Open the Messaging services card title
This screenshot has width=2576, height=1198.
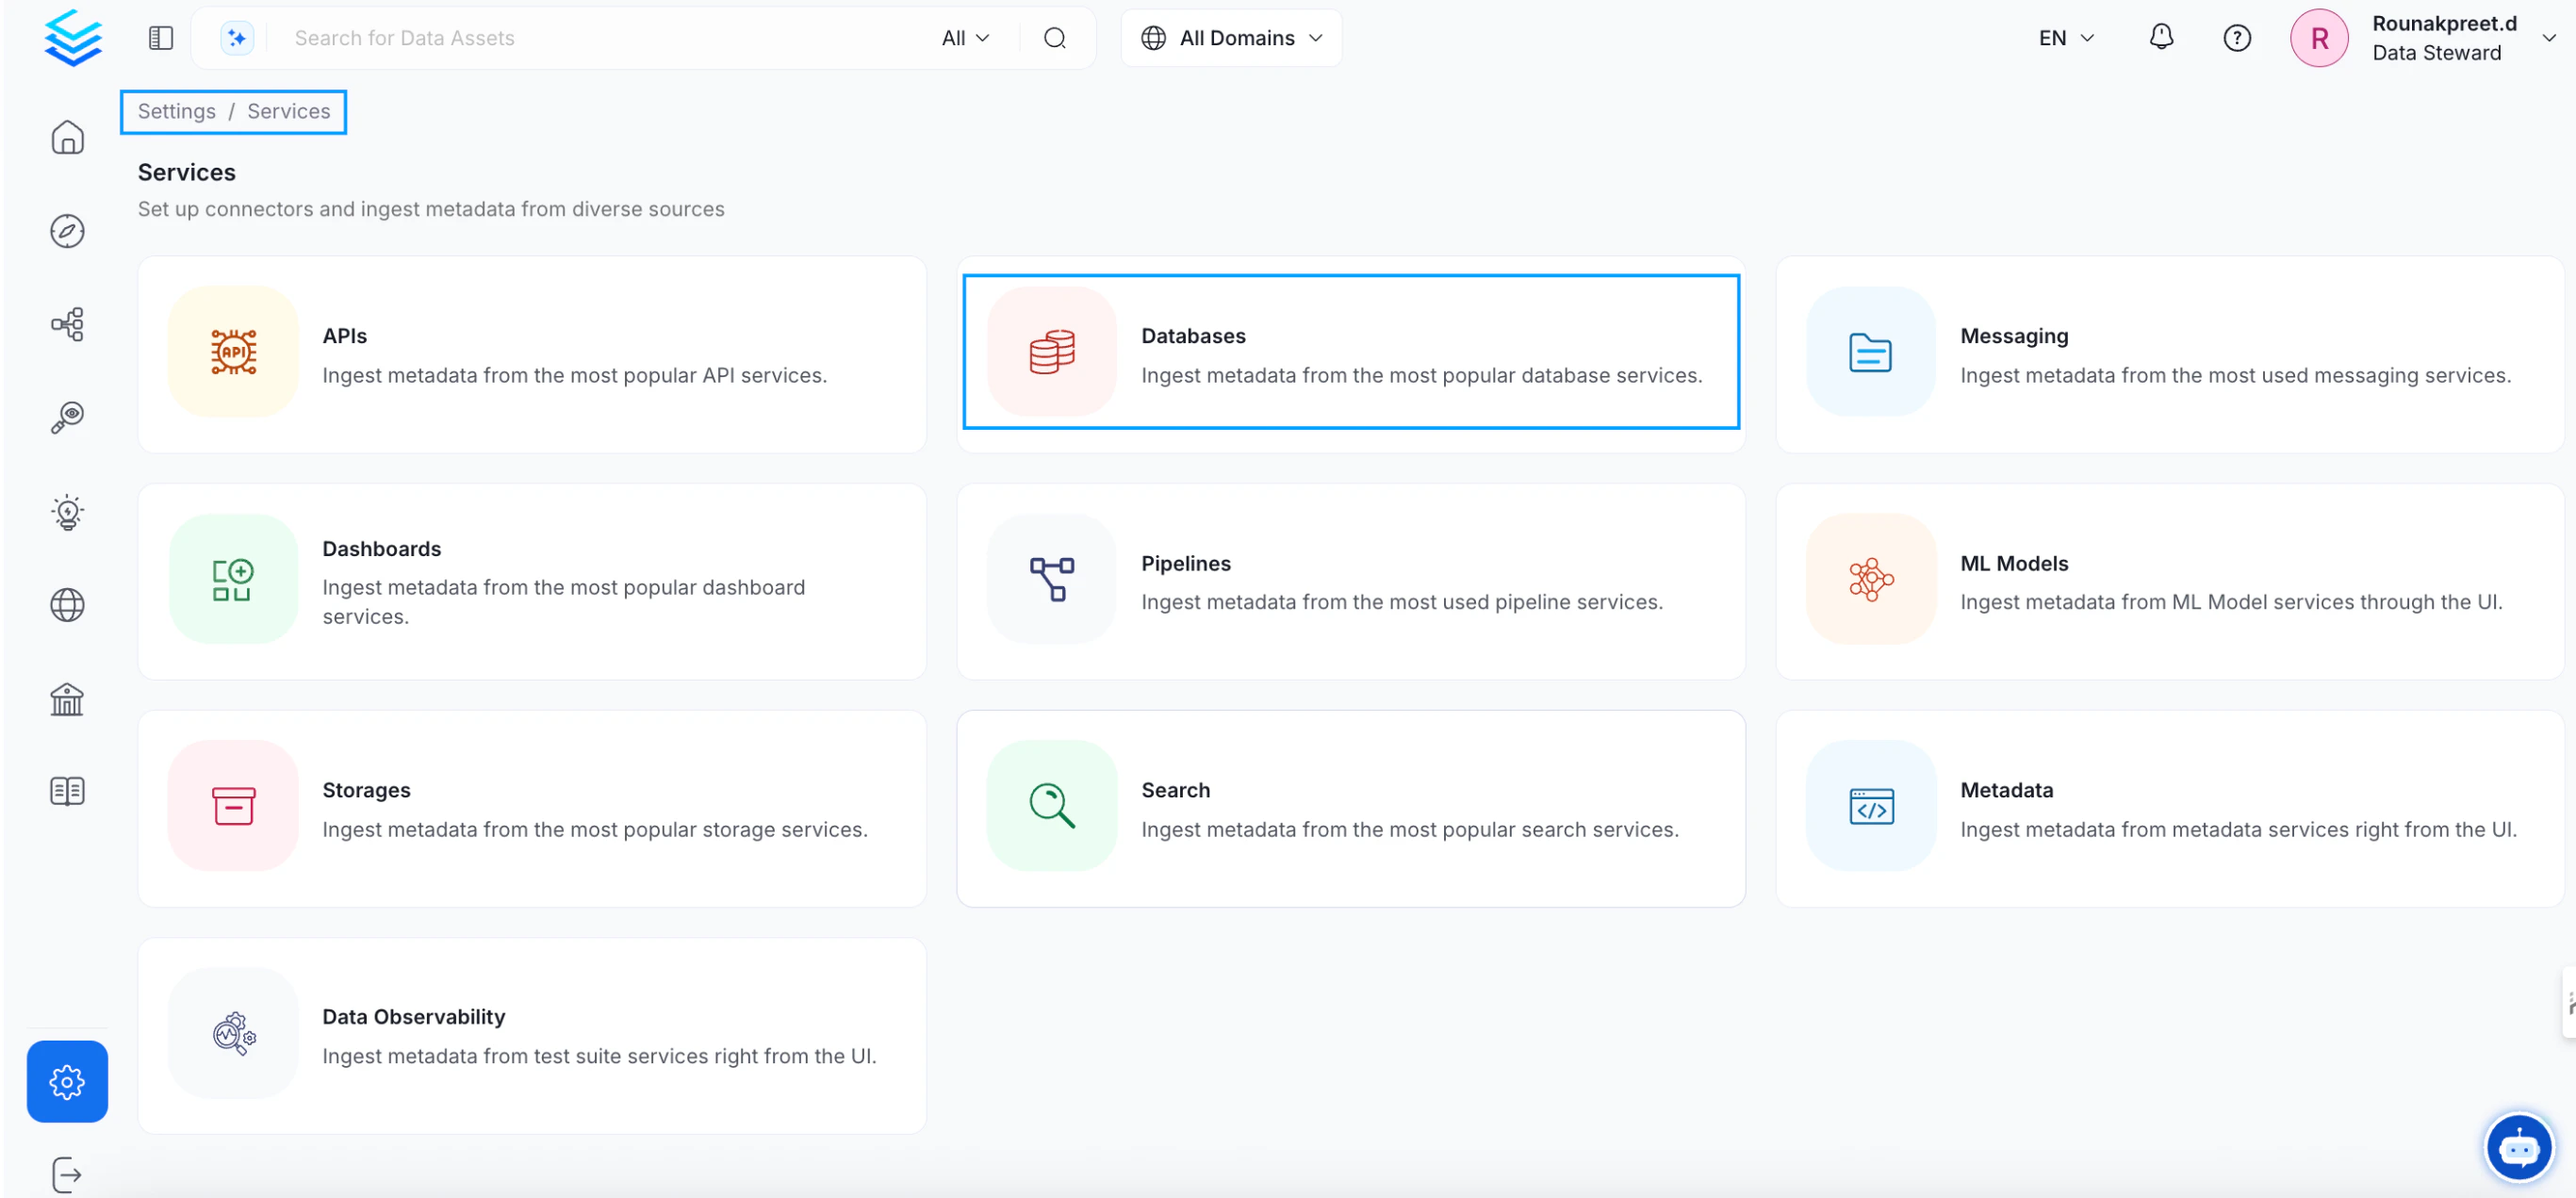click(x=2014, y=336)
